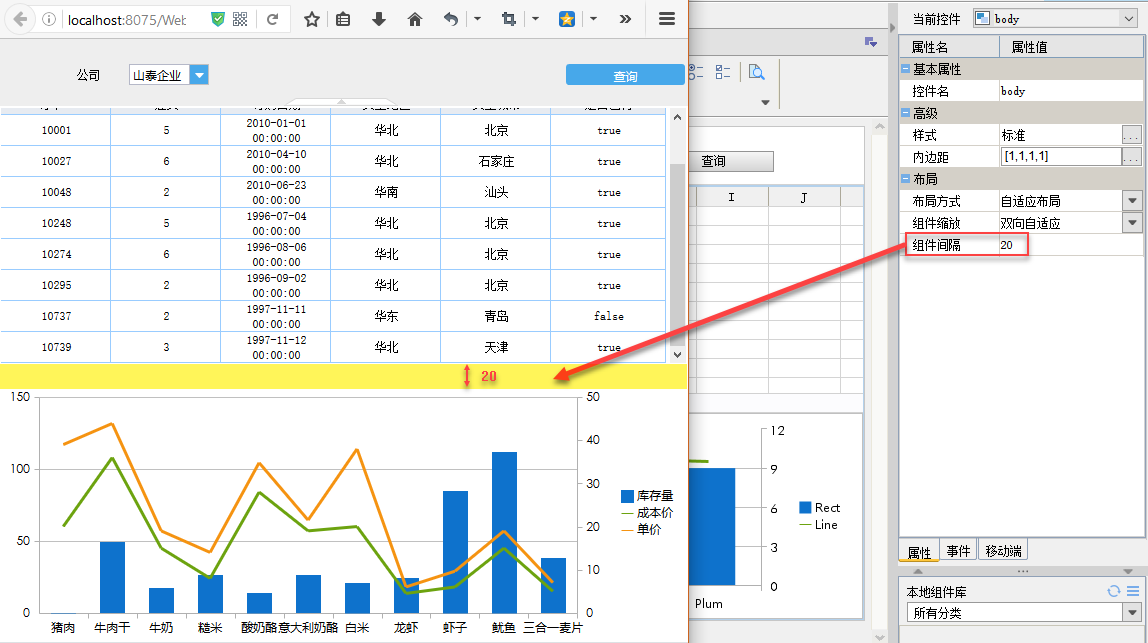Click the blue star extension icon
This screenshot has height=643, width=1148.
[x=567, y=20]
